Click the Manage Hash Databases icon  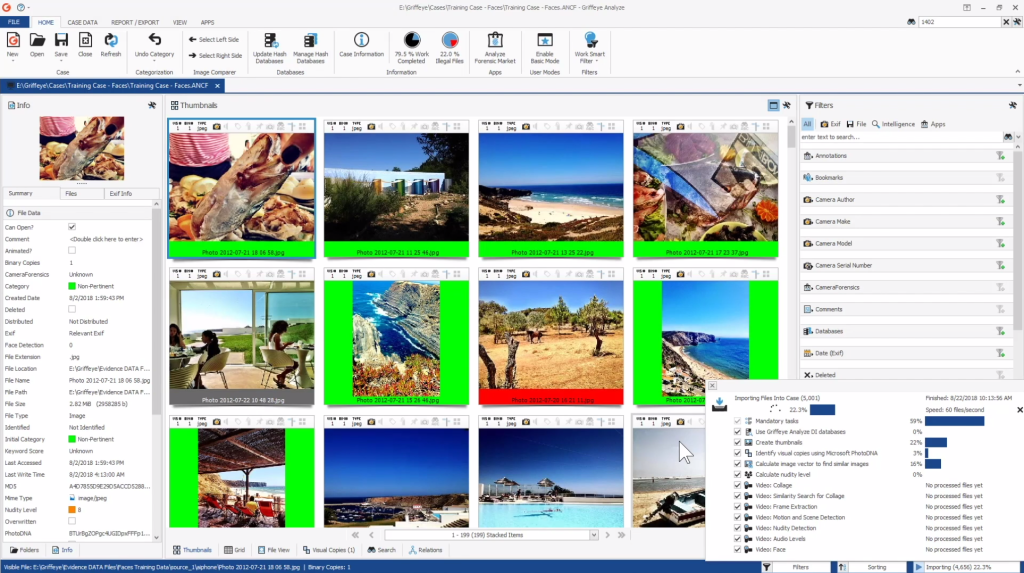click(x=310, y=40)
